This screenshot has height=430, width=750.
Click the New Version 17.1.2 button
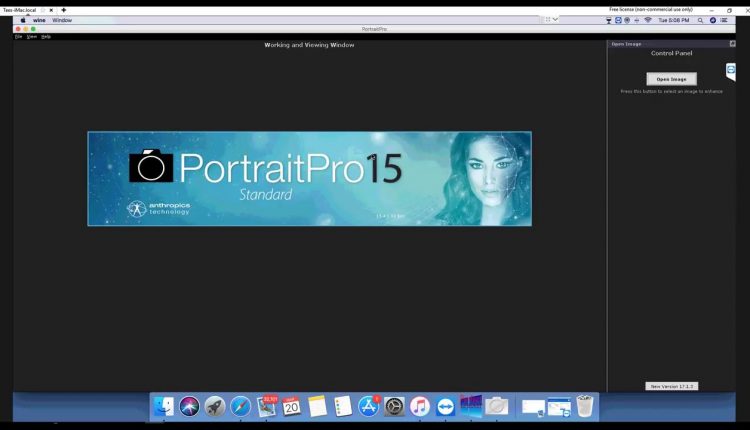pyautogui.click(x=671, y=386)
